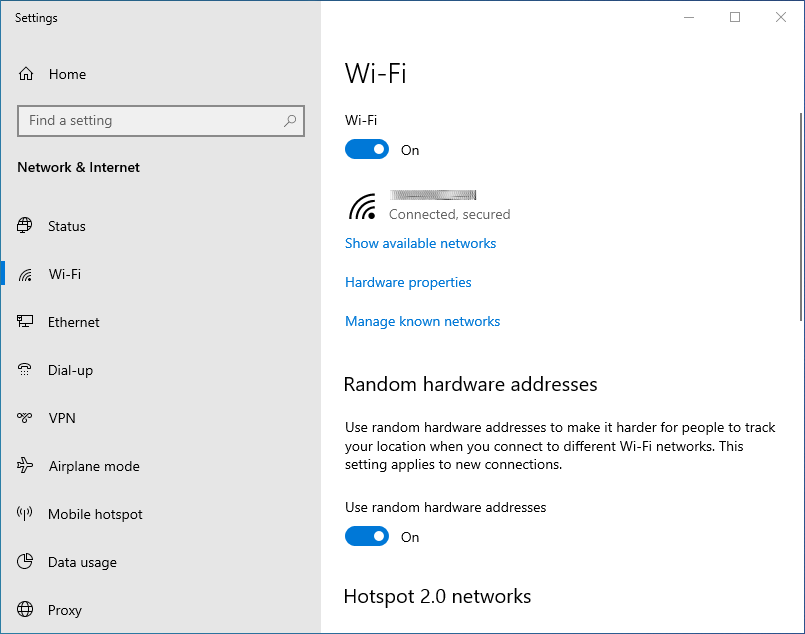Click the Connected, secured network entry
The image size is (805, 634).
coord(430,205)
